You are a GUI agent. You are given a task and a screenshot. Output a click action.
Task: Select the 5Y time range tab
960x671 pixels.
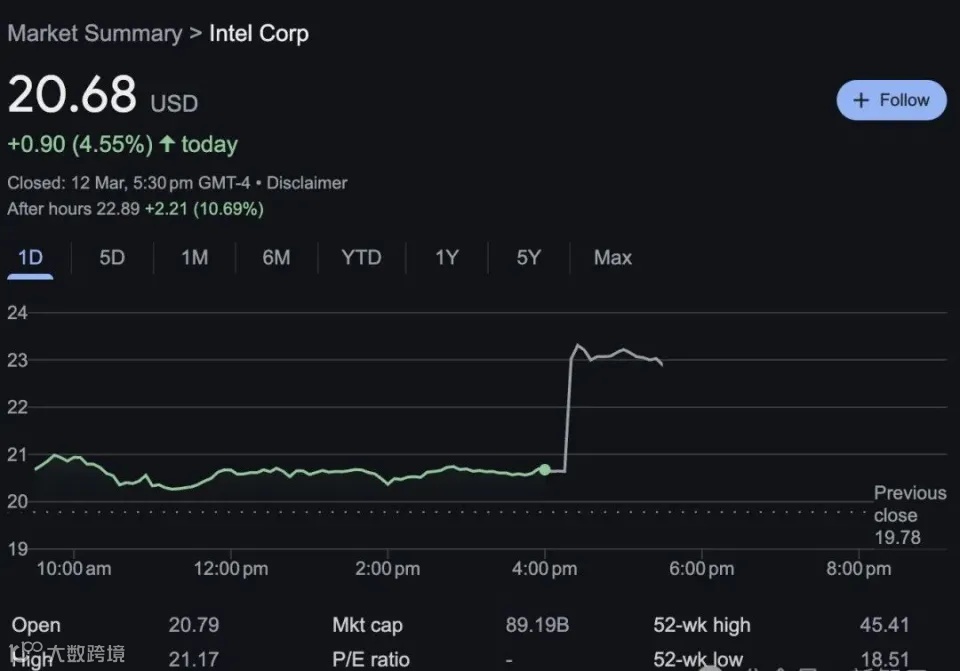(x=528, y=258)
